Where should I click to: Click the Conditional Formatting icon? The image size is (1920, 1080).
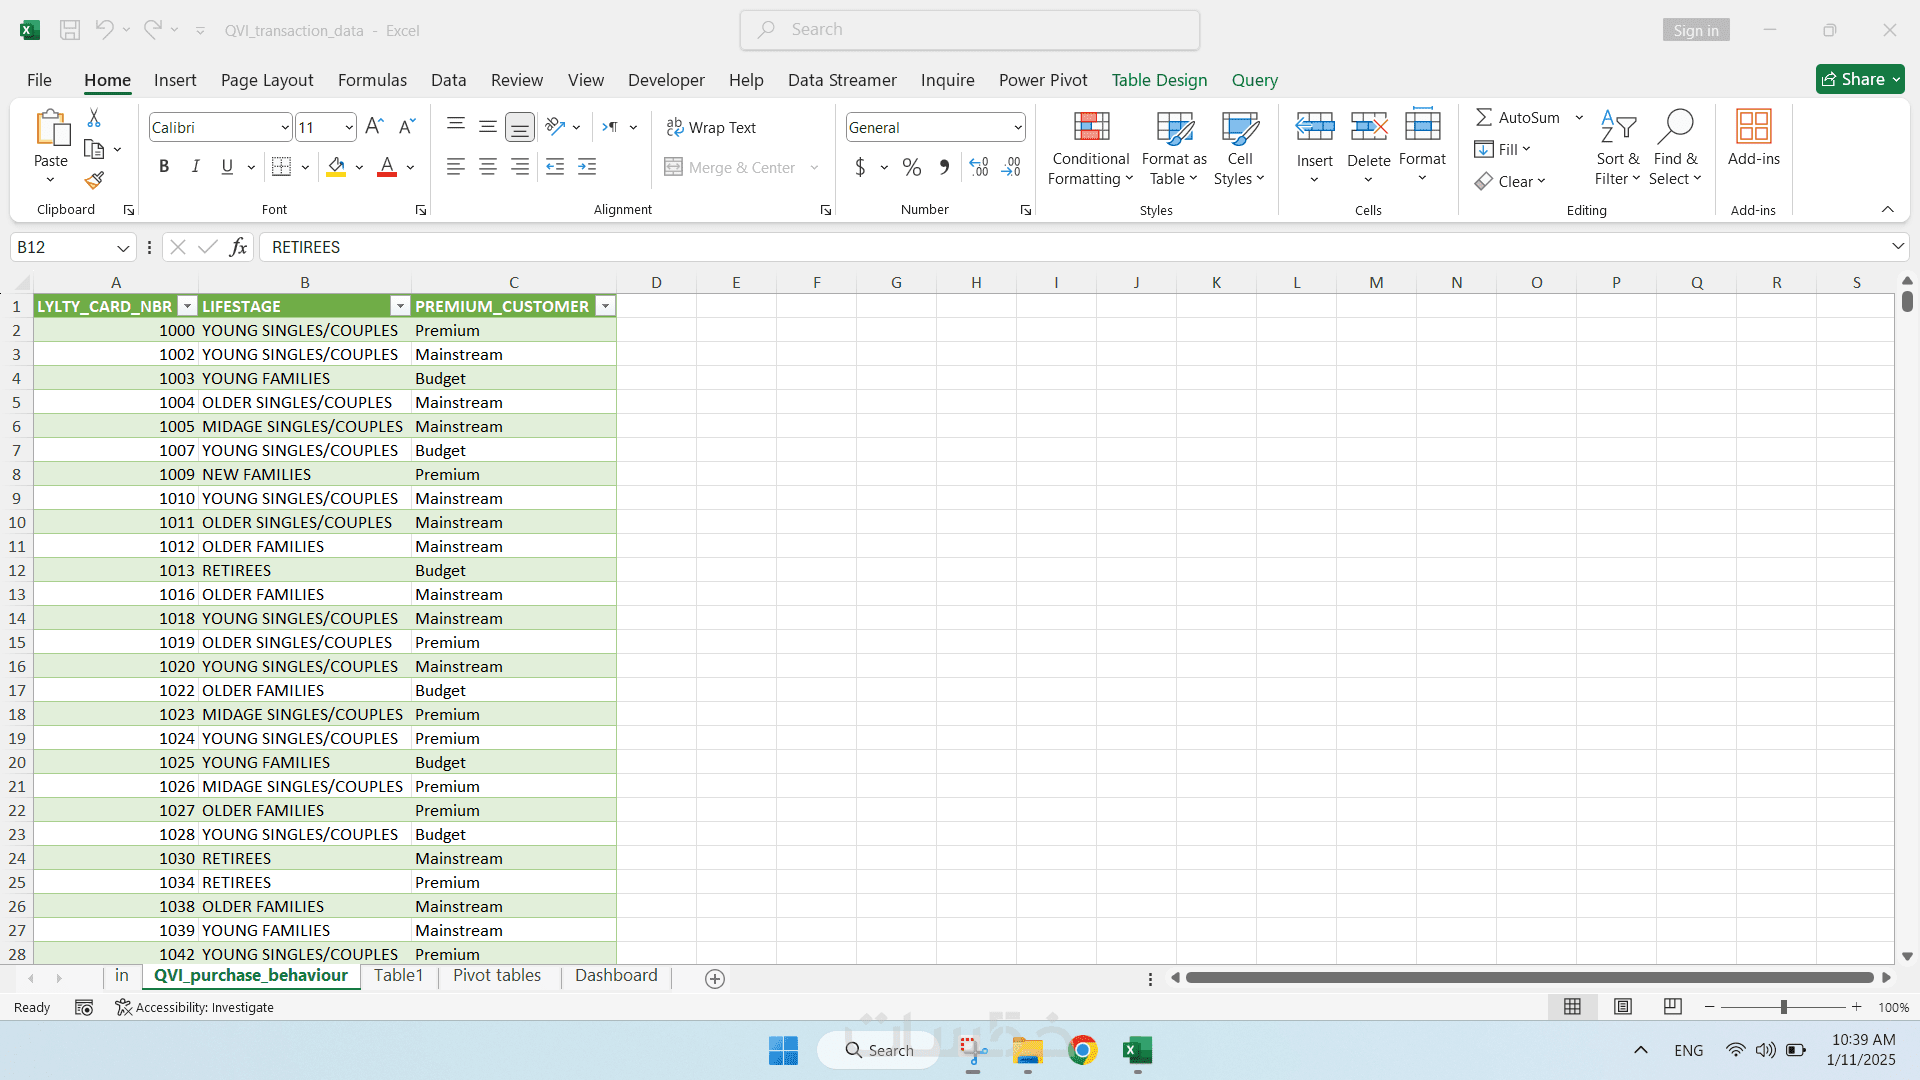click(x=1090, y=127)
